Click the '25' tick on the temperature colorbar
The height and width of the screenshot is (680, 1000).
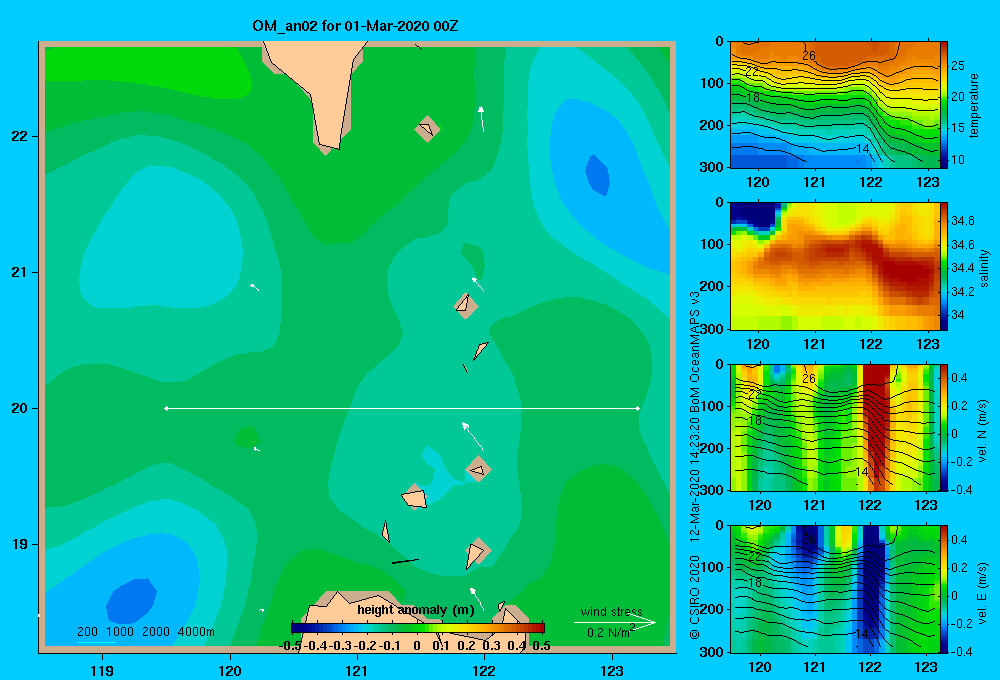click(x=957, y=66)
